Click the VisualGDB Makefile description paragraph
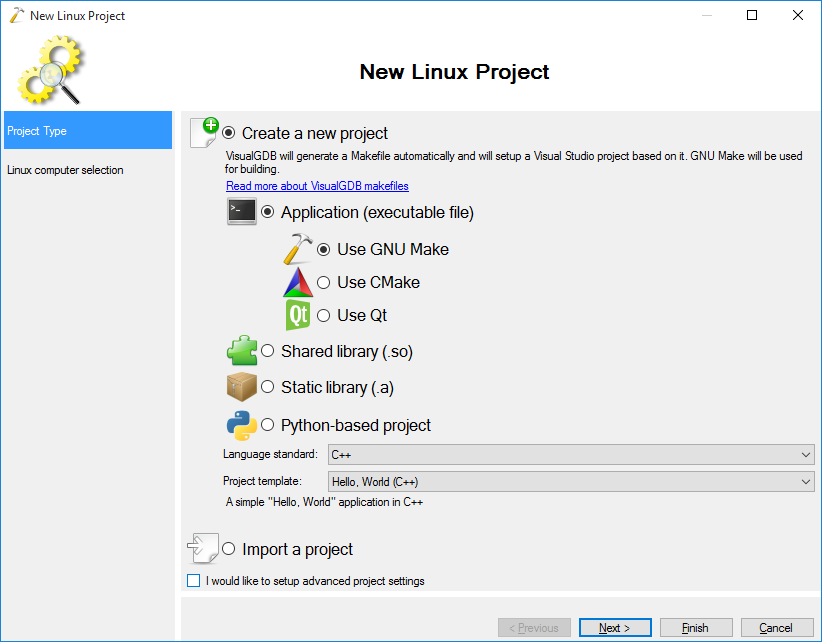 514,162
